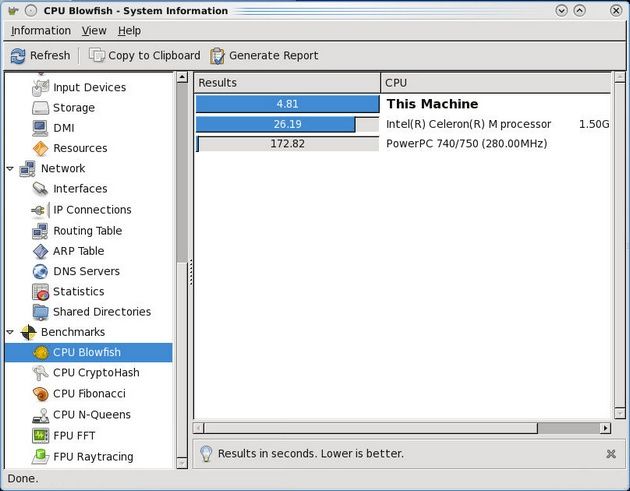Click the sidebar scroll up arrow

(182, 77)
